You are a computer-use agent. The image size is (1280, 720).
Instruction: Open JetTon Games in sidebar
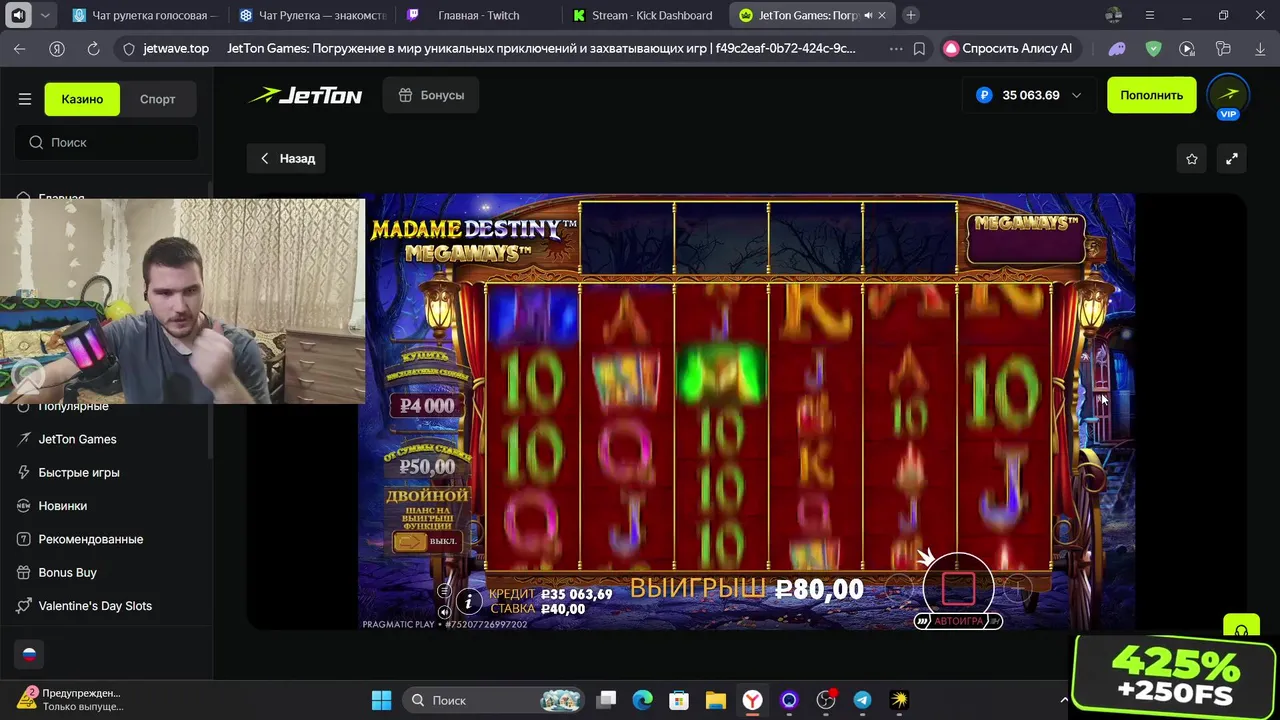click(x=77, y=439)
